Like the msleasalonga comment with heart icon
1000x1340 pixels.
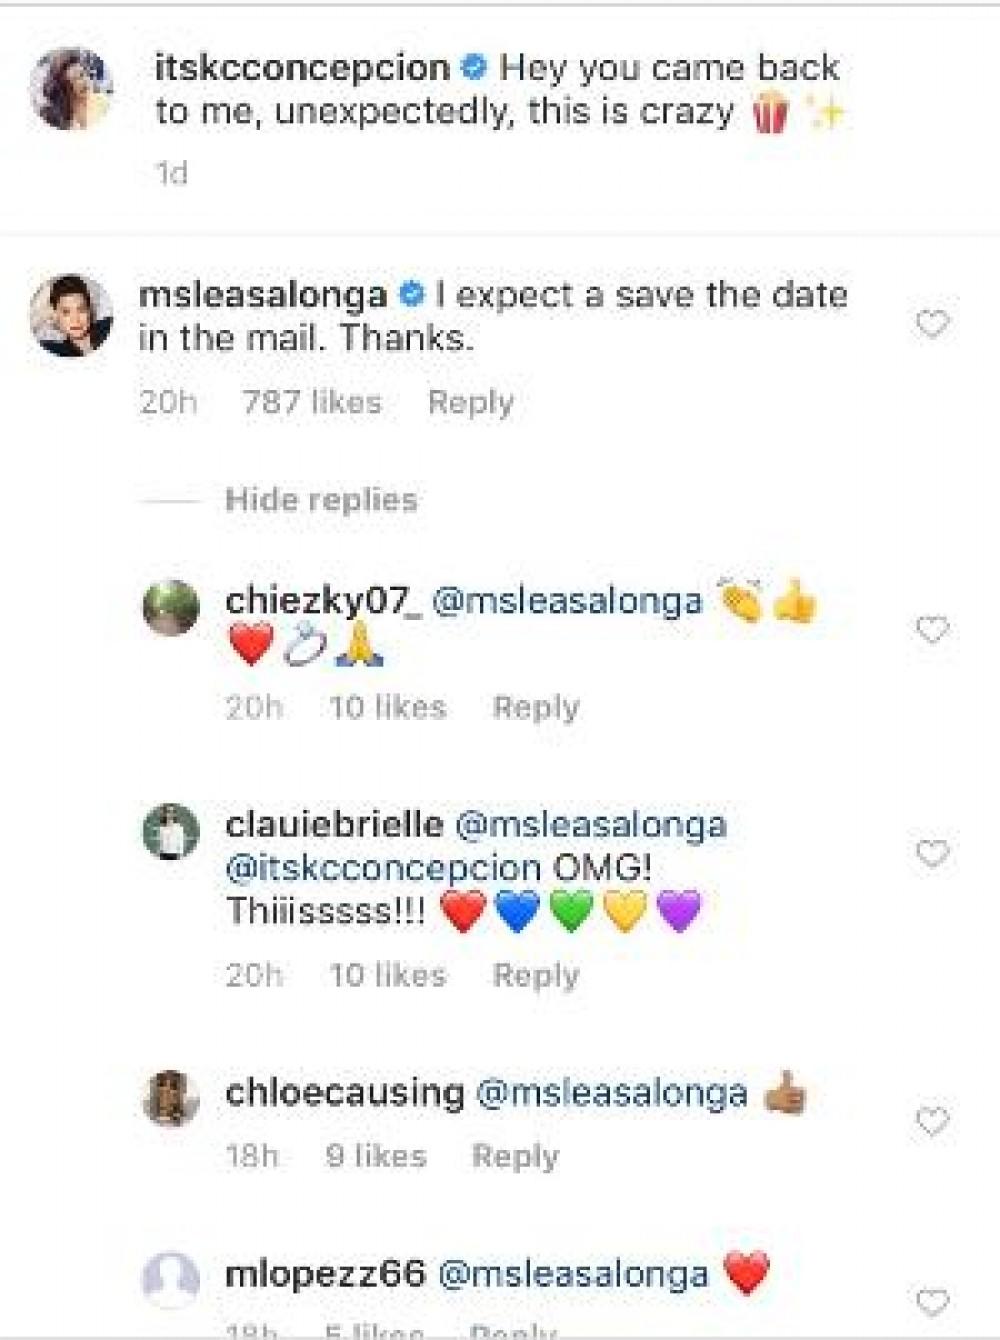pos(932,324)
